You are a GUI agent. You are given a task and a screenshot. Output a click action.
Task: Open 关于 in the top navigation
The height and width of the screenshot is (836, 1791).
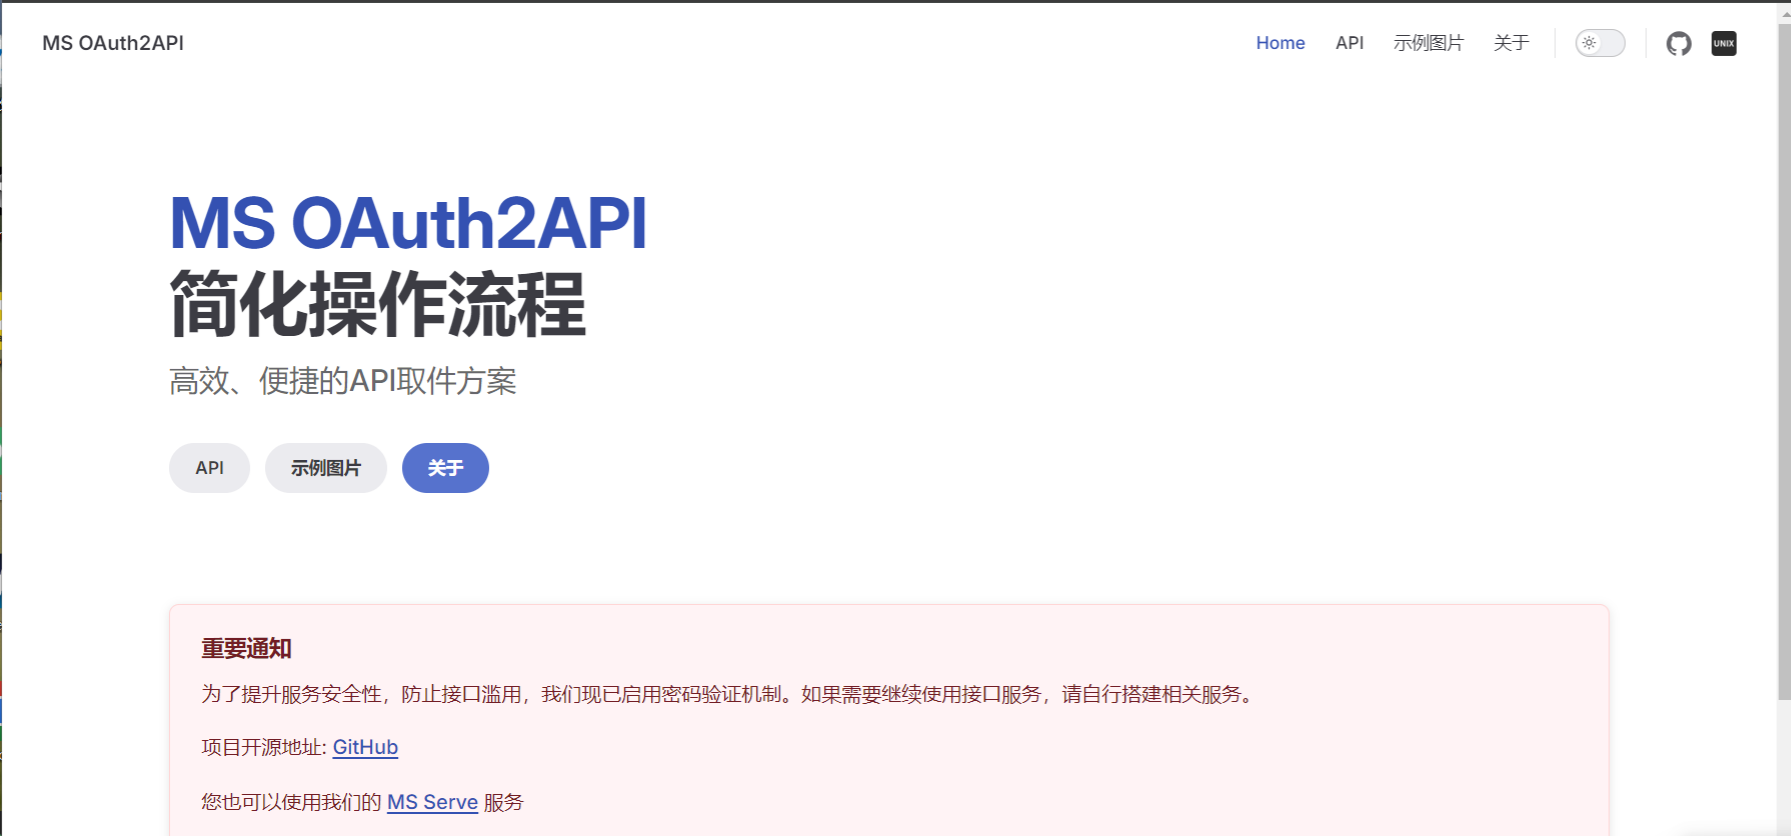coord(1511,43)
